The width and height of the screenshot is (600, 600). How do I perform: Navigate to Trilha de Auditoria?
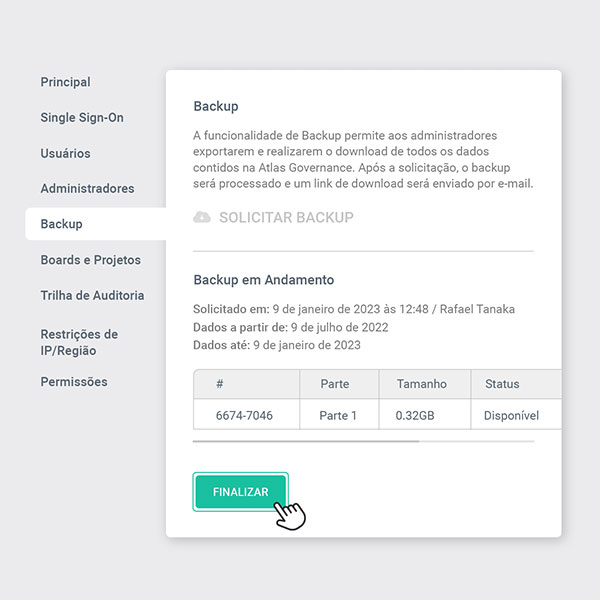92,295
